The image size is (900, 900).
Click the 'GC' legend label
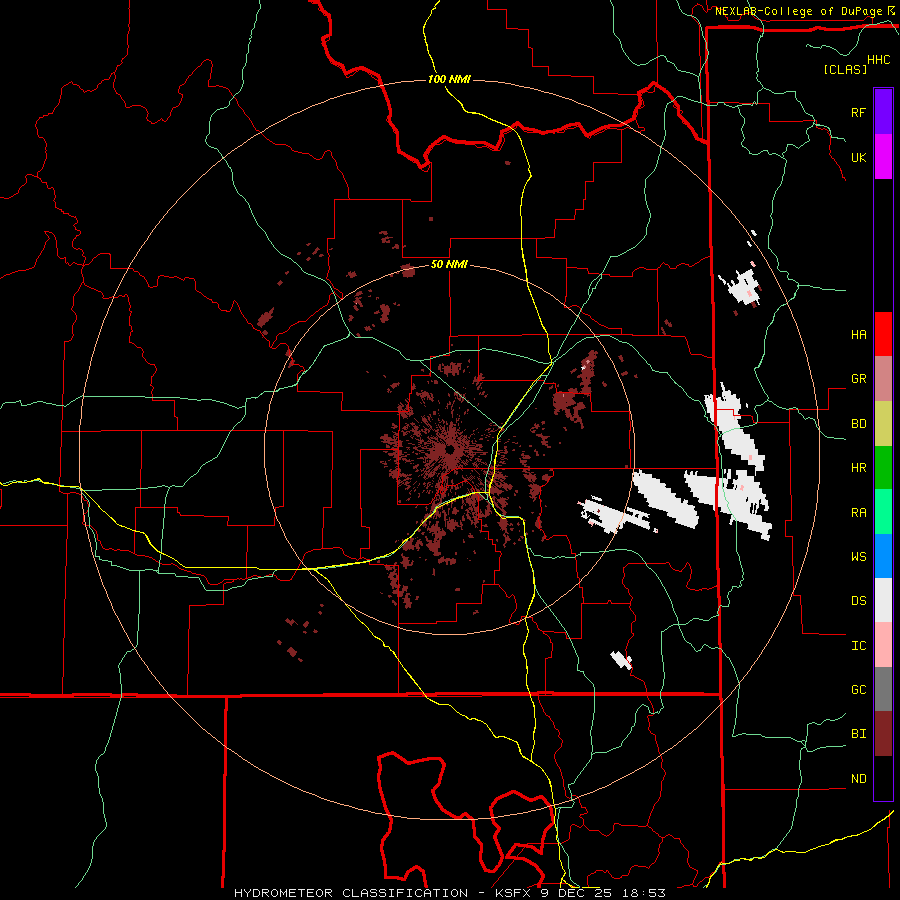click(x=858, y=689)
